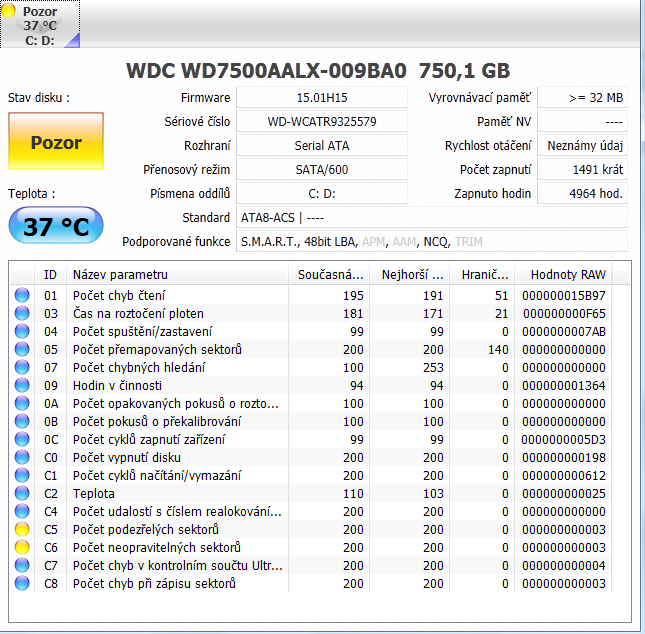This screenshot has height=634, width=645.
Task: Click blue status orb for attribute C7
Action: pos(22,565)
